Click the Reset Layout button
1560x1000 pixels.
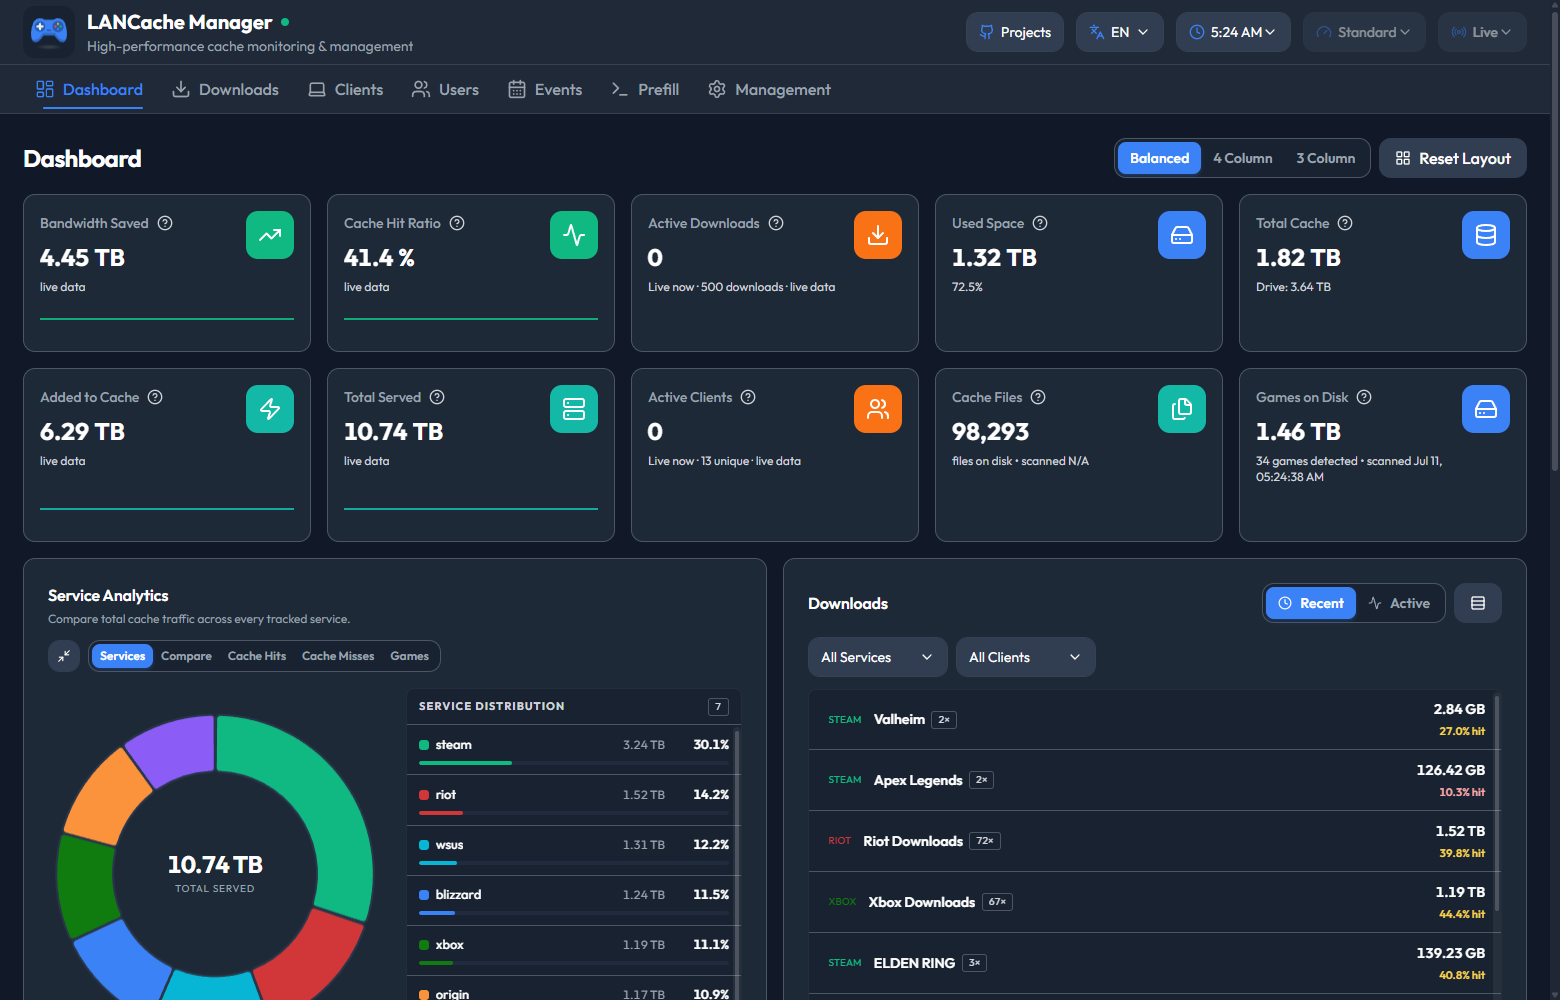(x=1453, y=158)
